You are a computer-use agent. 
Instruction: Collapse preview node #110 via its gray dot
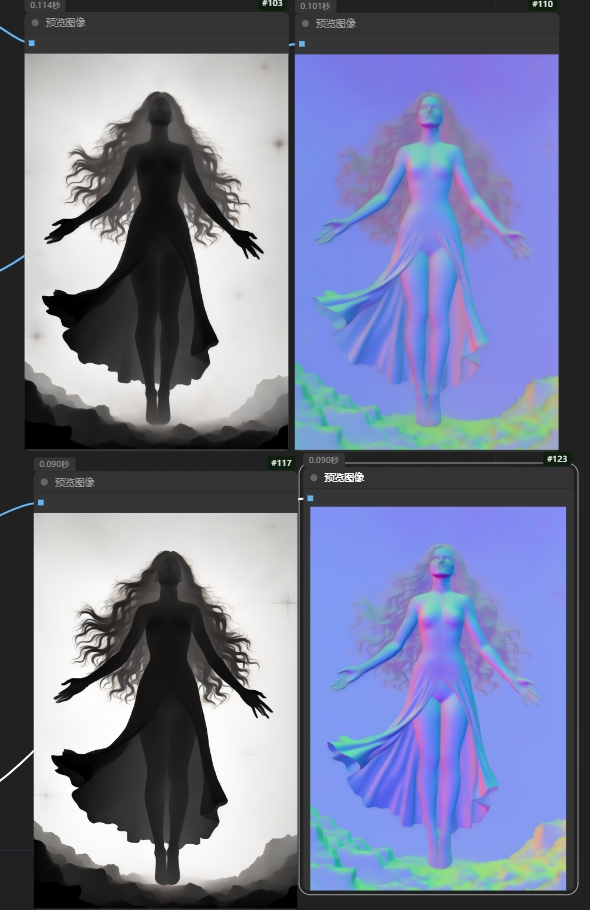(305, 24)
